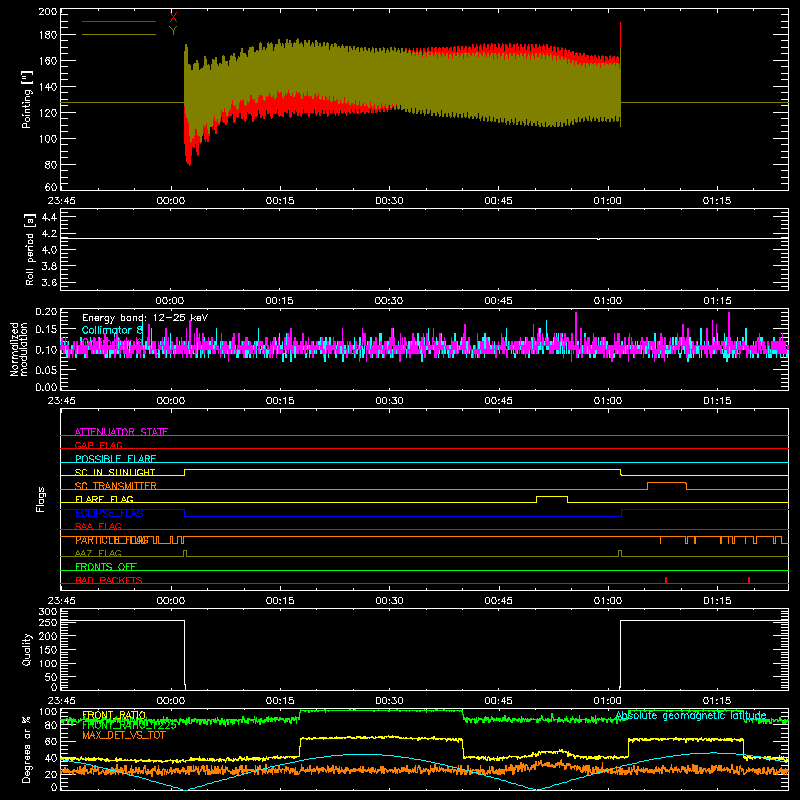Select the orange MAX_DET_VS_TOT legend label

124,735
